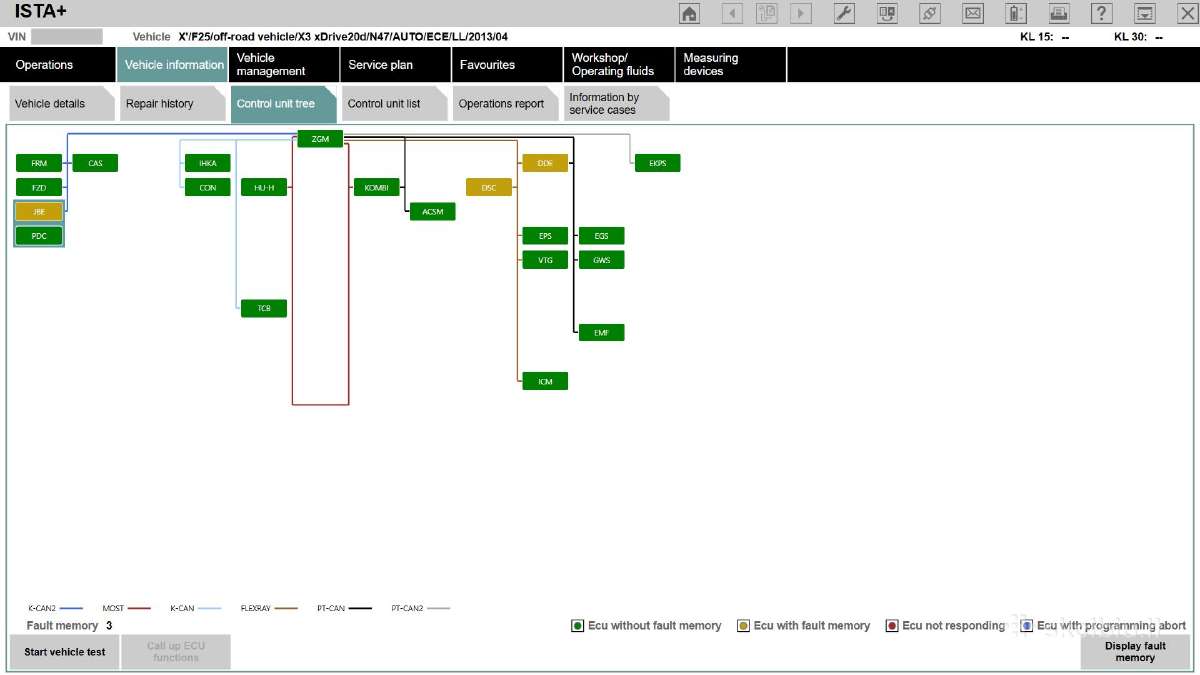The height and width of the screenshot is (675, 1200).
Task: Click the Start vehicle test button
Action: pyautogui.click(x=65, y=652)
